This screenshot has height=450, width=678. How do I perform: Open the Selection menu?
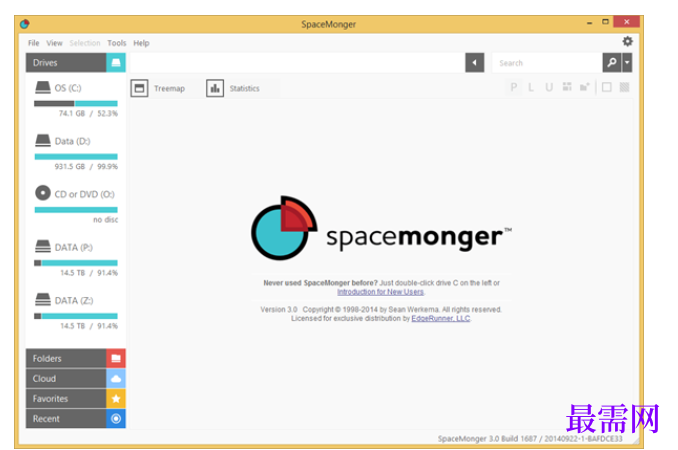coord(85,43)
